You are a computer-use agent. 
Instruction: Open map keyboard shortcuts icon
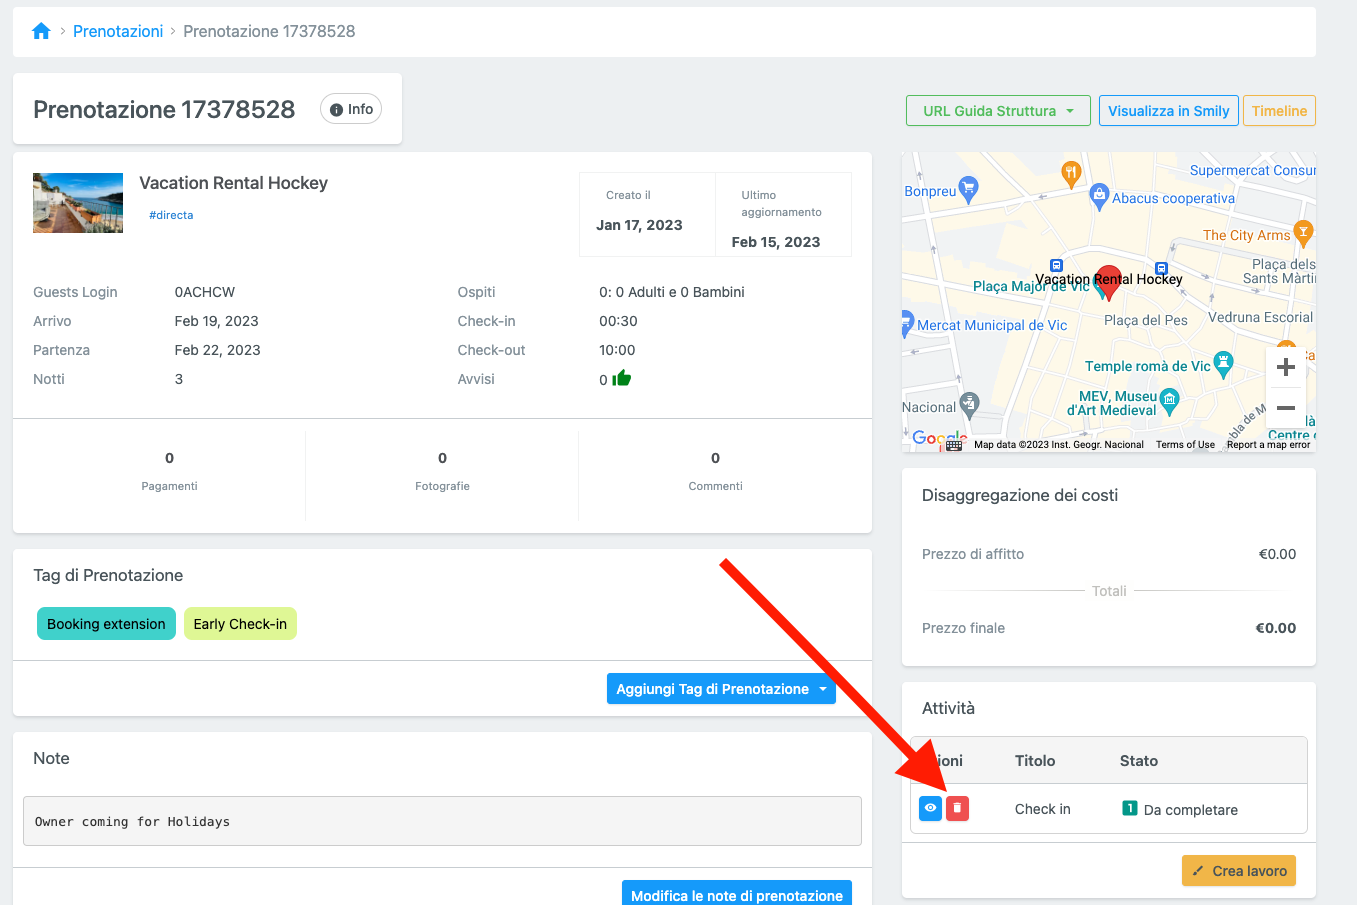[954, 445]
